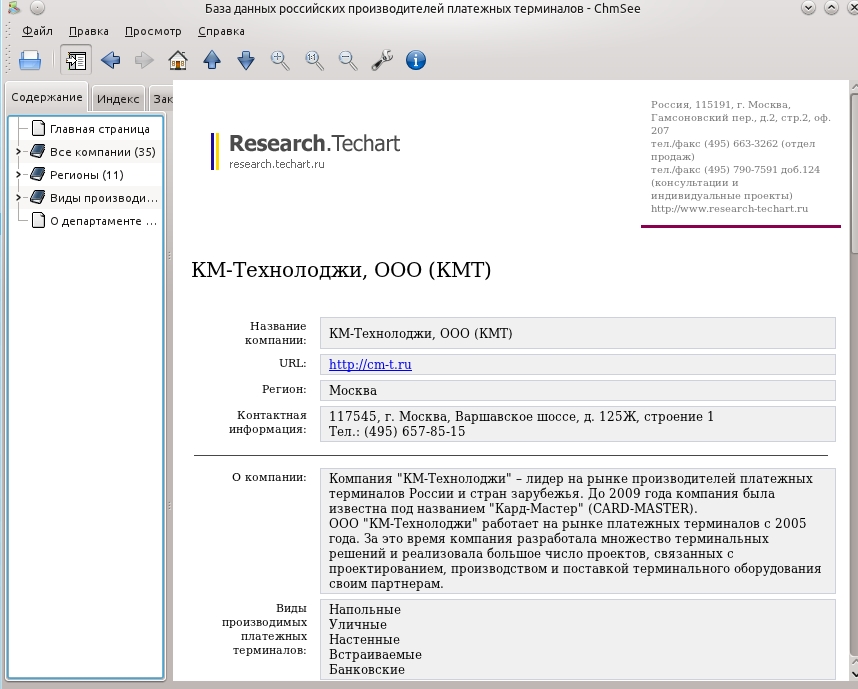
Task: Expand the Регионы (11) node
Action: coord(19,175)
